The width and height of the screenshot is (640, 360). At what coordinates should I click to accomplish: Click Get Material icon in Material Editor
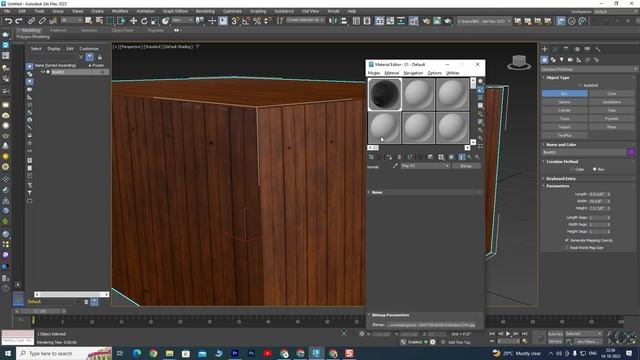coord(371,157)
